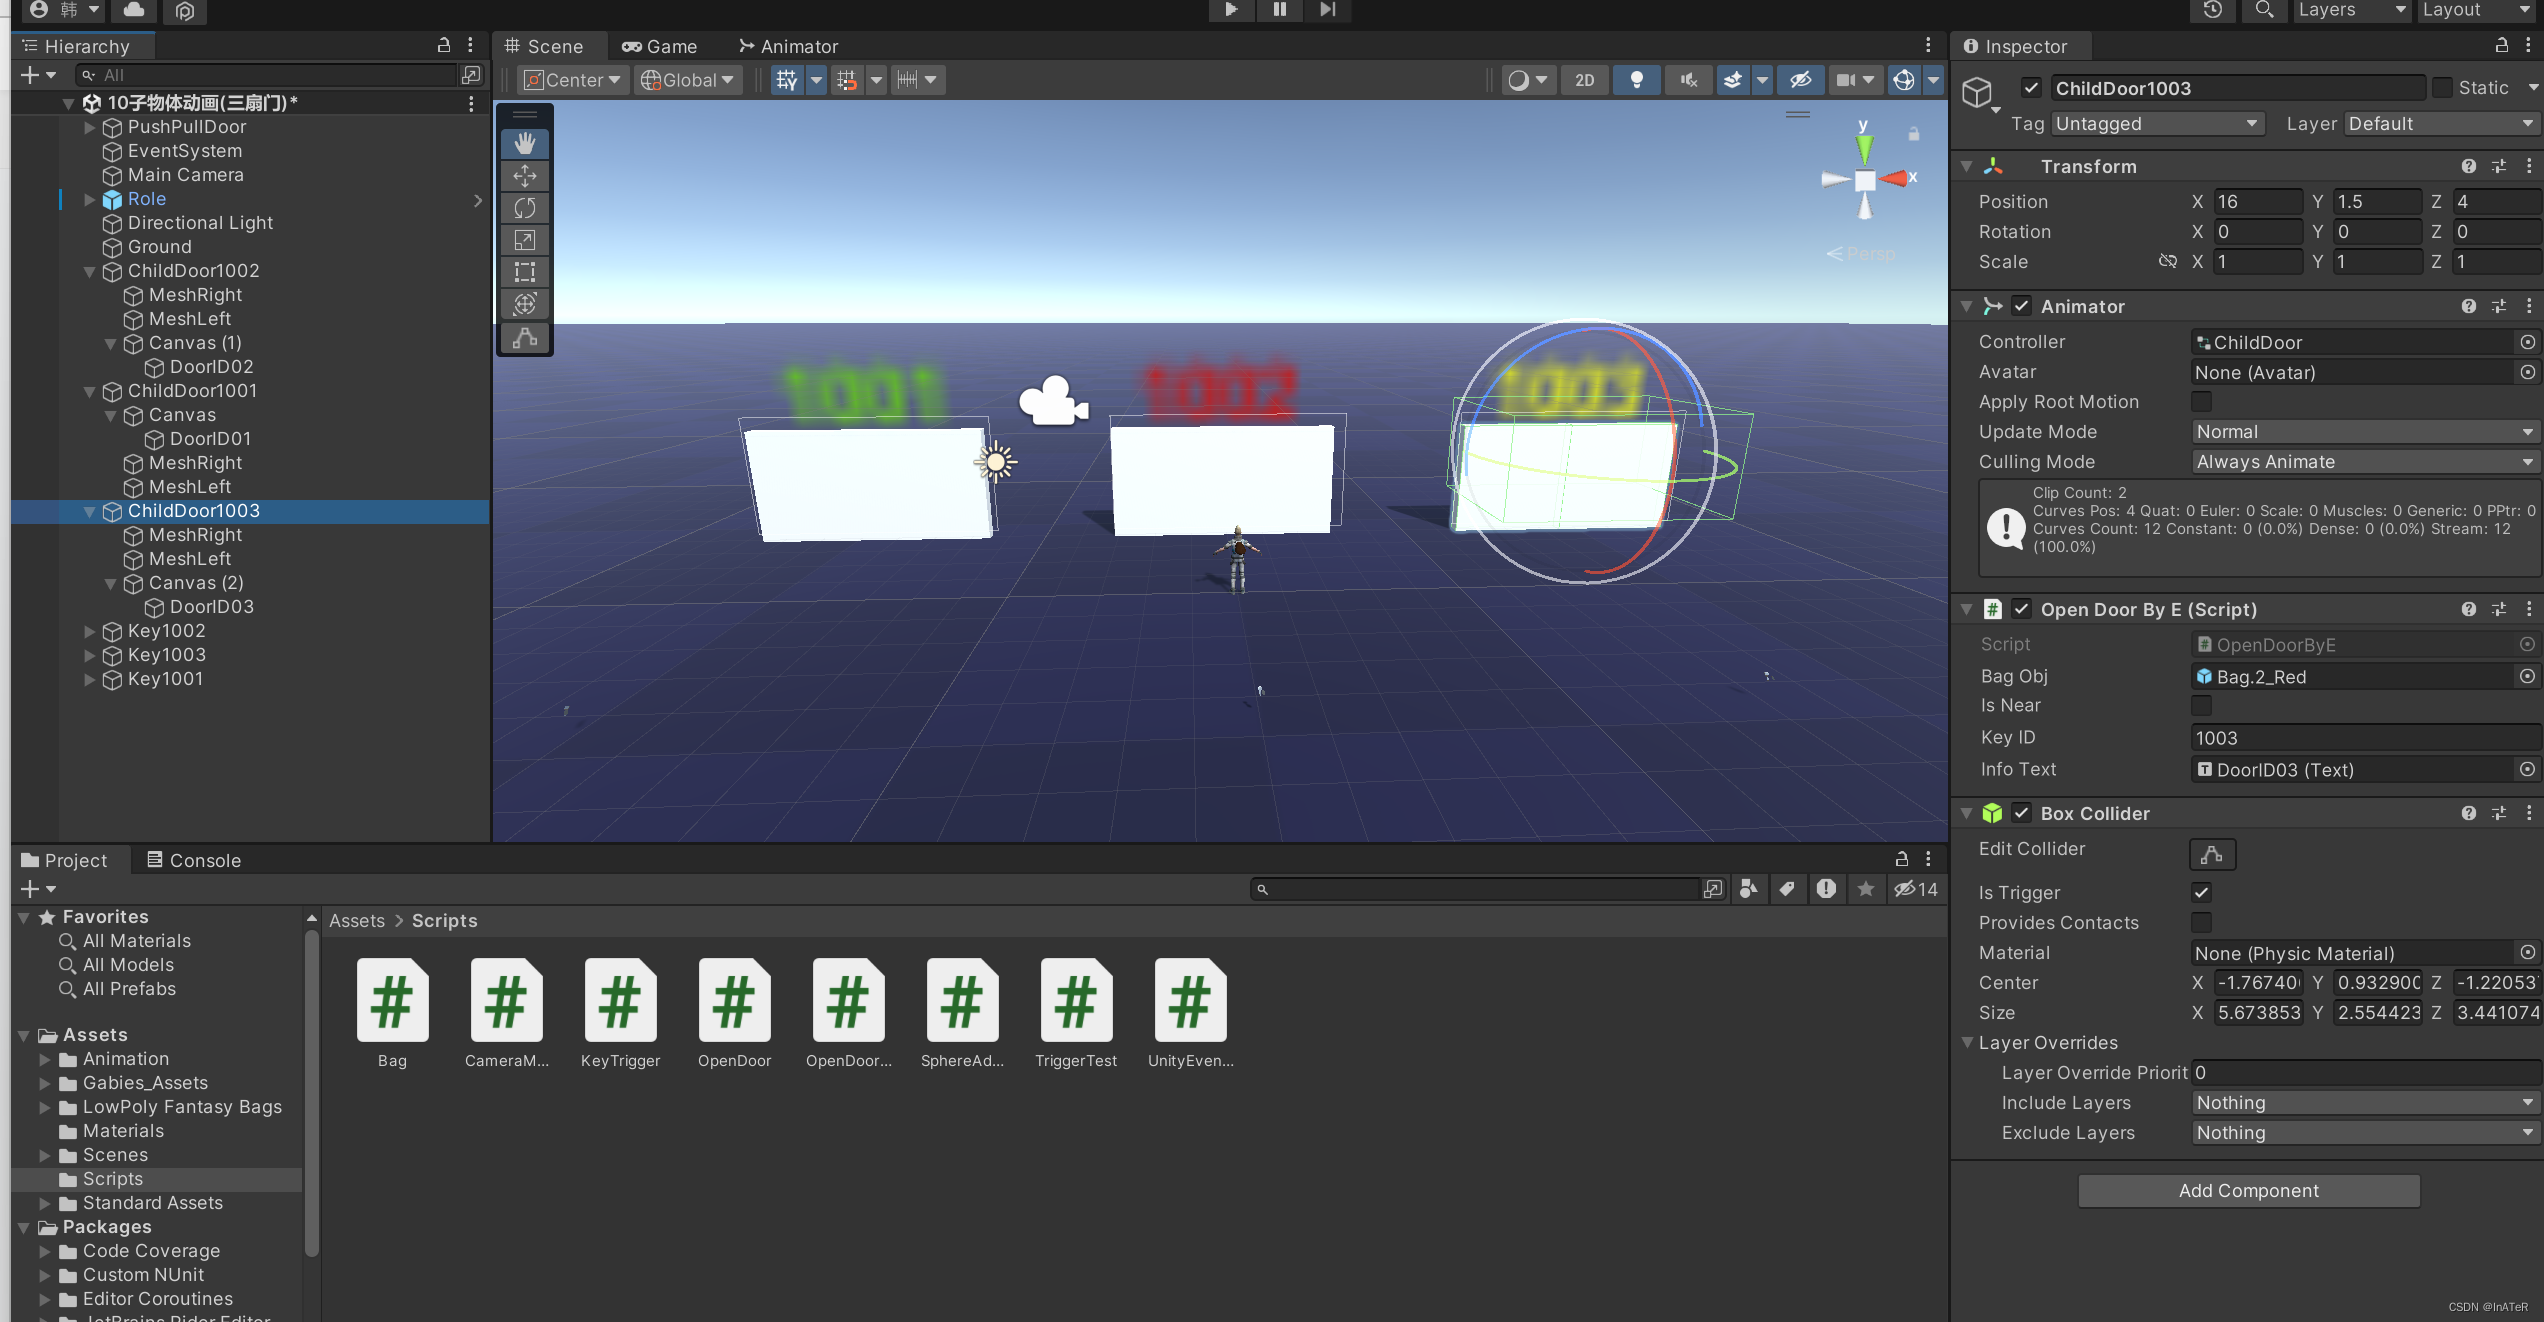Screen dimensions: 2544x1322
Task: Open the Tag Untagged dropdown
Action: [x=2156, y=124]
